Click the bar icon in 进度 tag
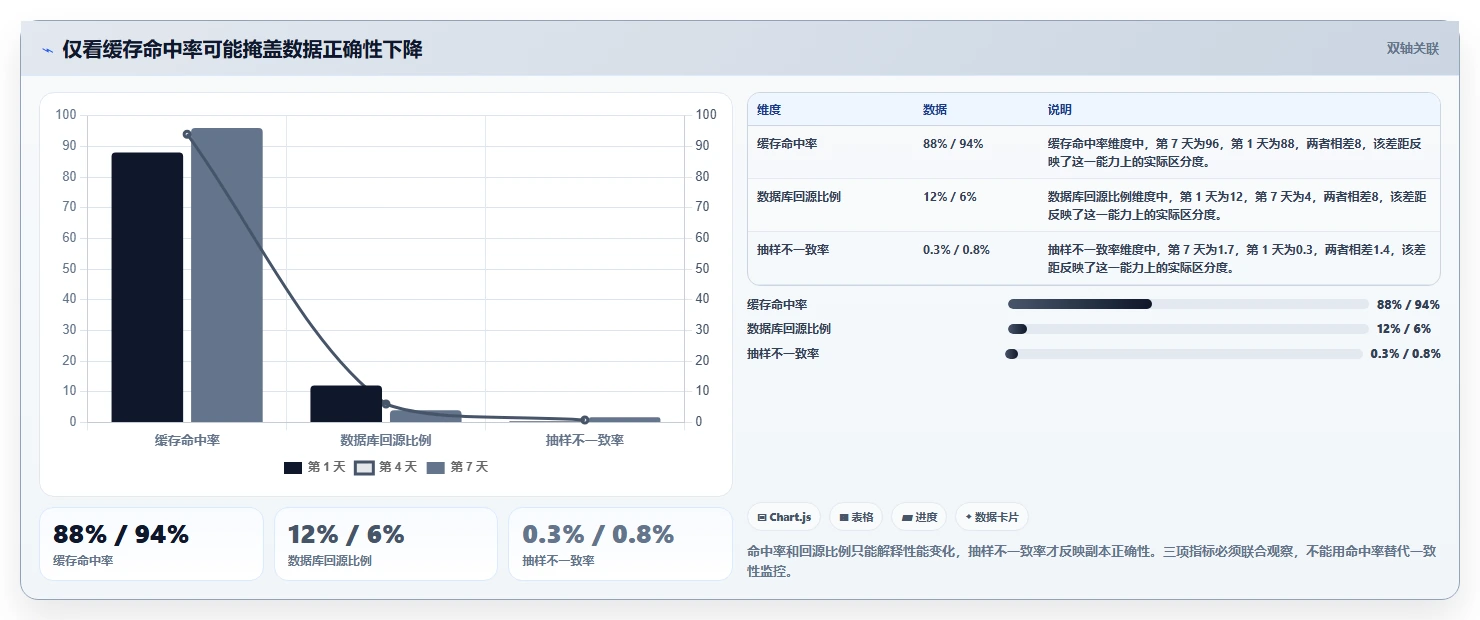Screen dimensions: 1480x620 pyautogui.click(x=907, y=518)
